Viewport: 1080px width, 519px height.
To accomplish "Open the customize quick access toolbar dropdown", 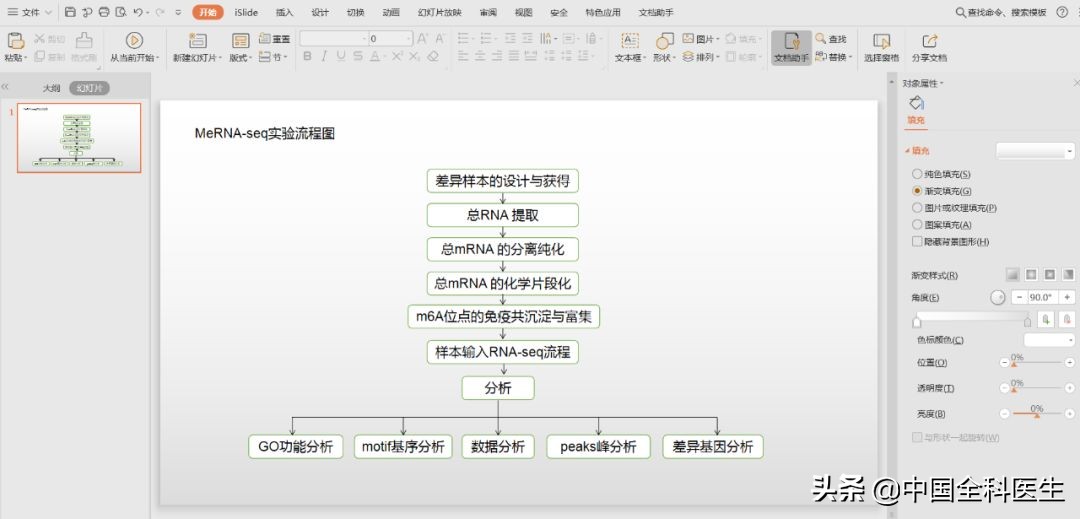I will tap(178, 12).
